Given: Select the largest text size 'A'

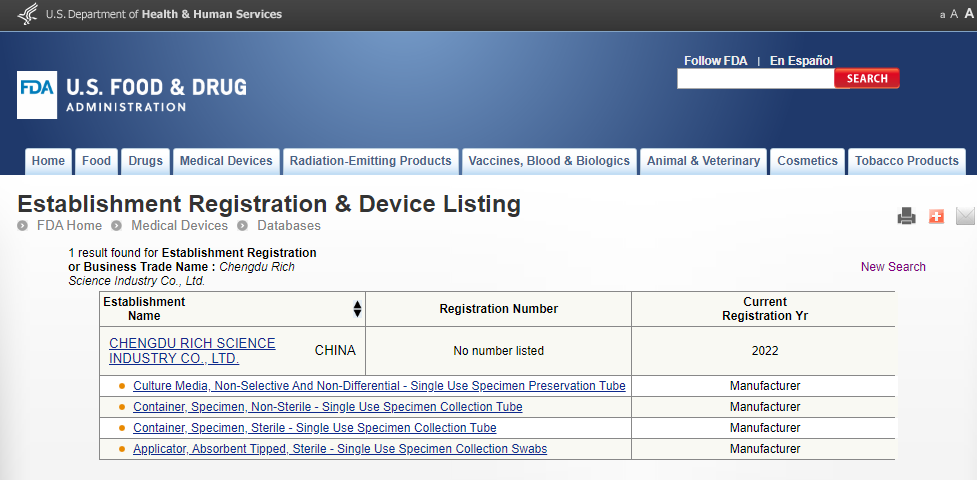Looking at the screenshot, I should 968,14.
